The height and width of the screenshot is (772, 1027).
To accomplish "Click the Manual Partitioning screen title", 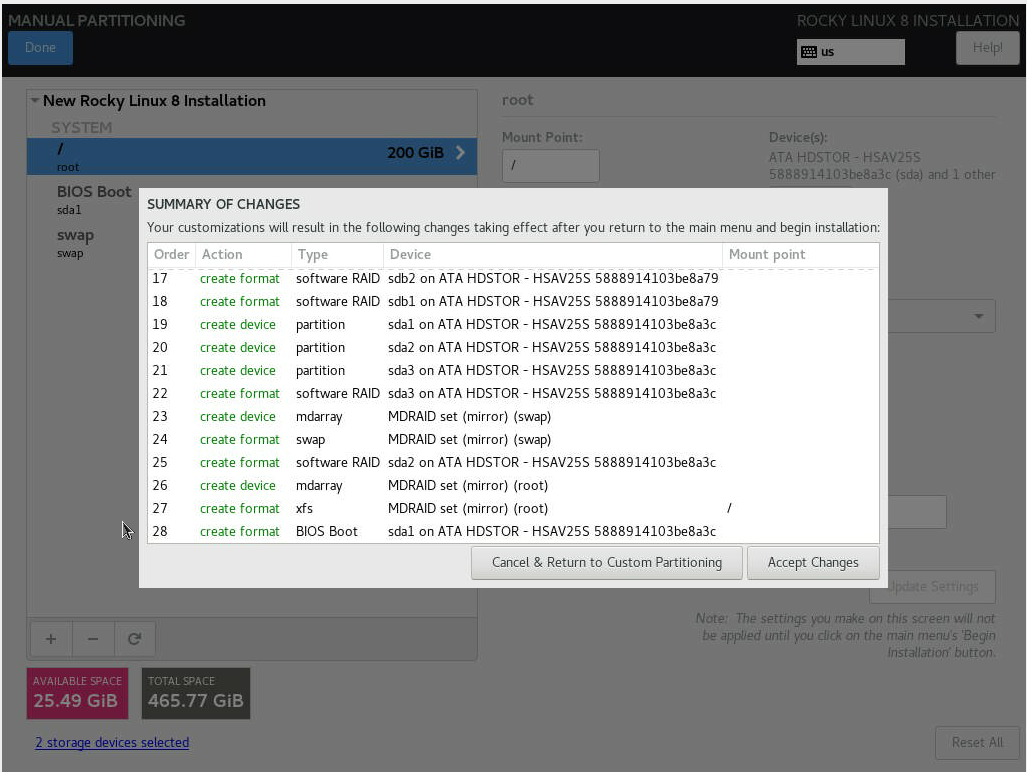I will click(97, 20).
